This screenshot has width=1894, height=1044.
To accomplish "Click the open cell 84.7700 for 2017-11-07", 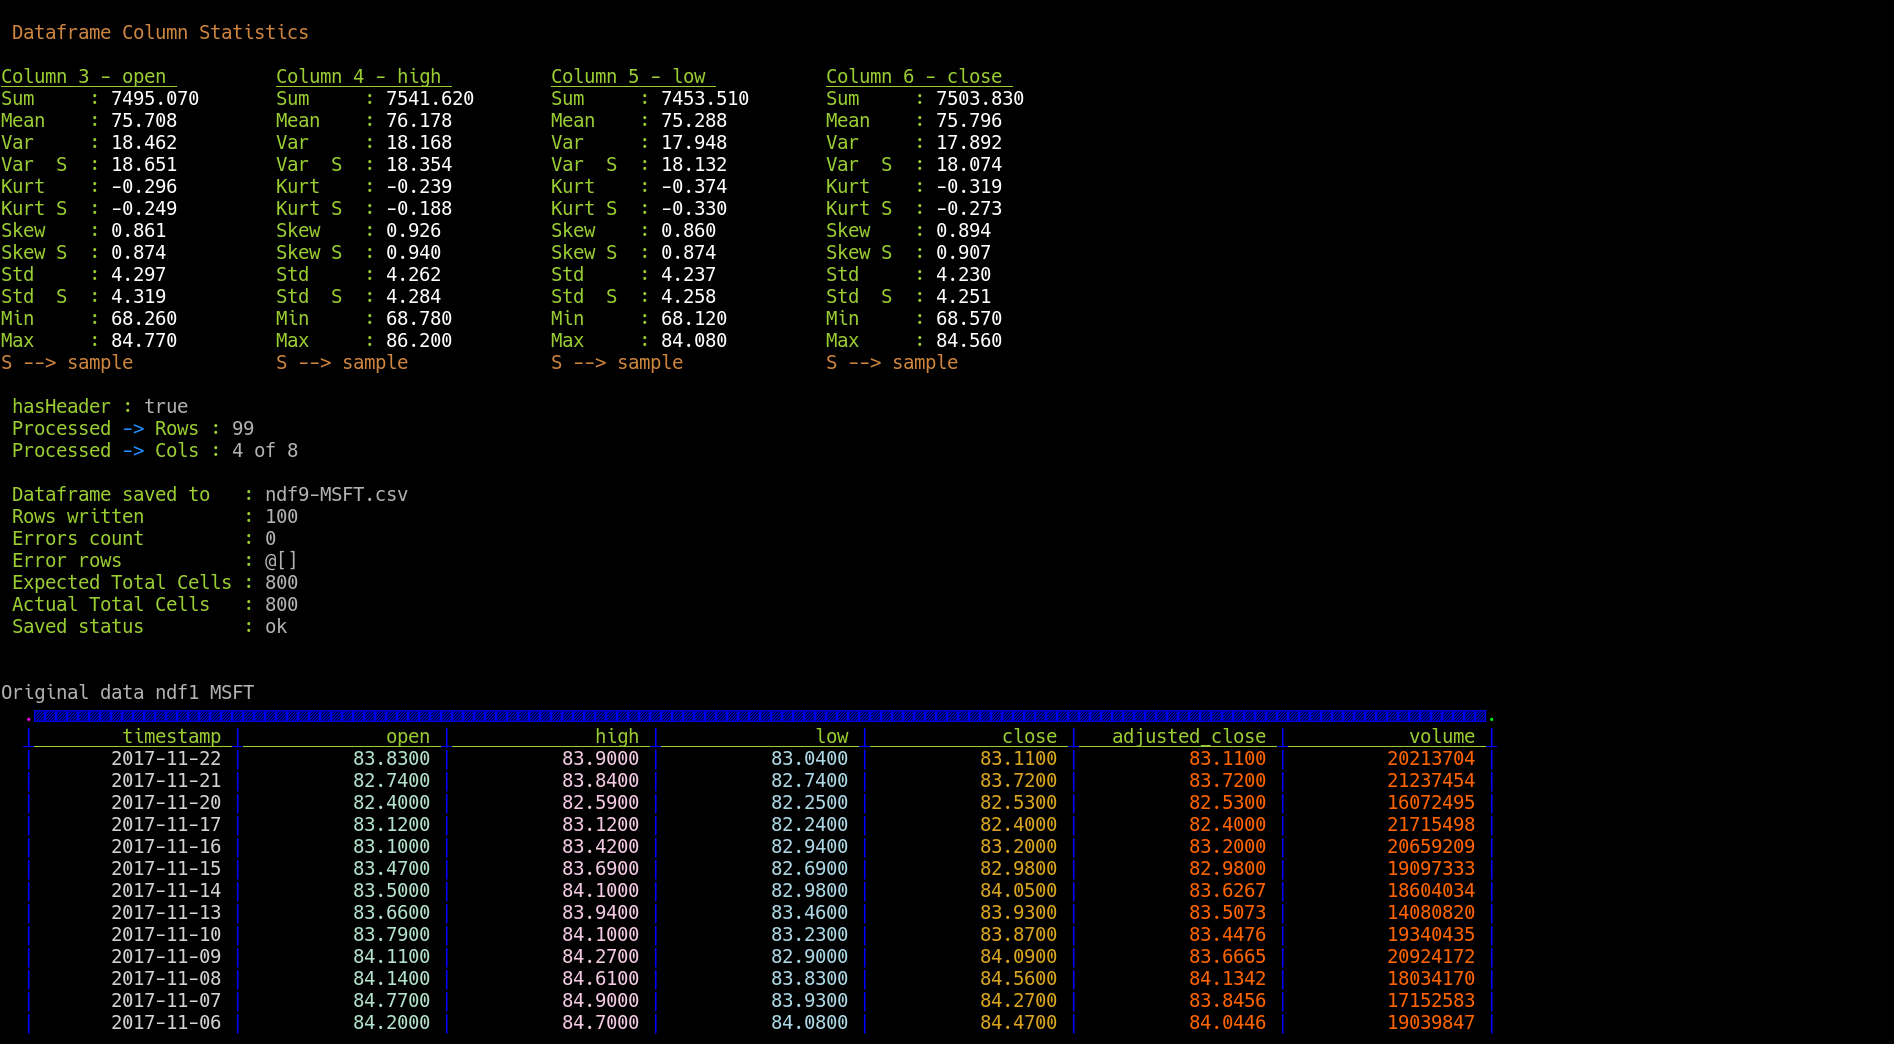I will (x=392, y=1000).
